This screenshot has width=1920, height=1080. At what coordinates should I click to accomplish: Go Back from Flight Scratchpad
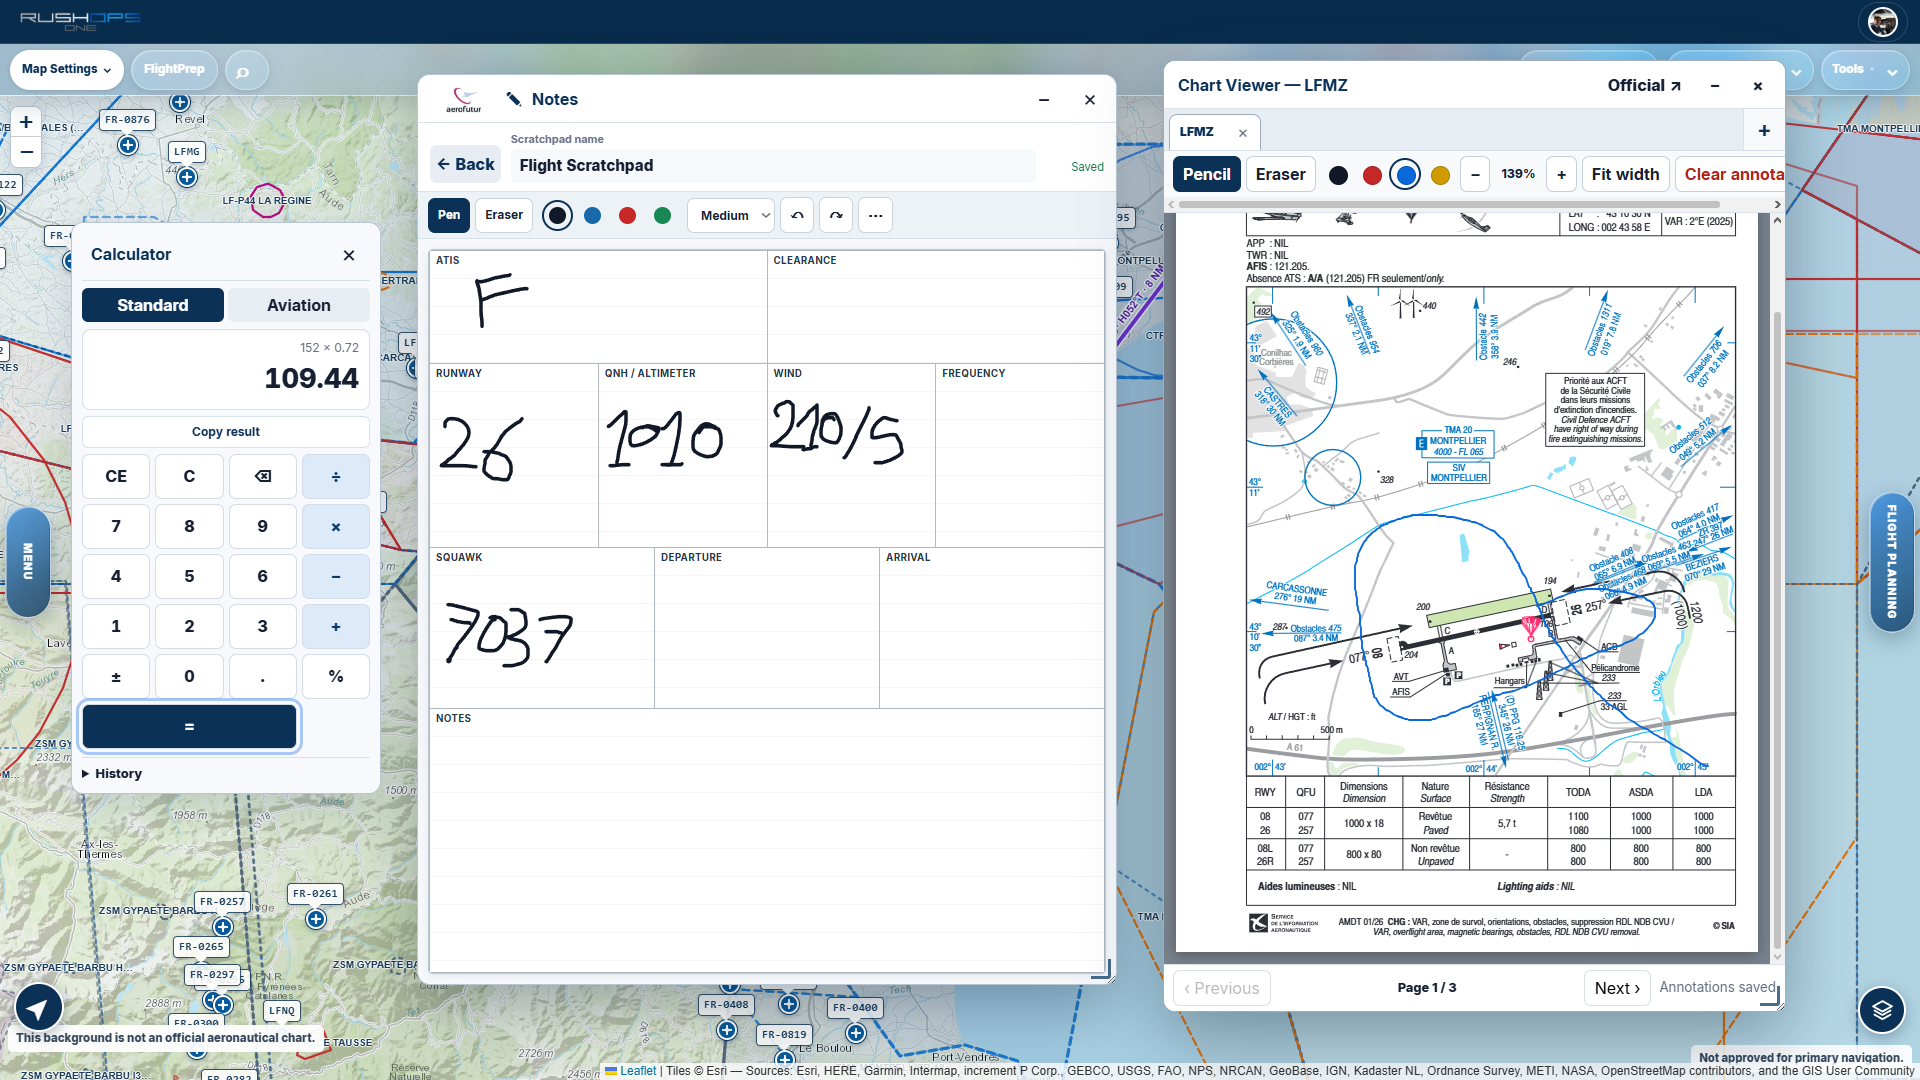coord(466,164)
